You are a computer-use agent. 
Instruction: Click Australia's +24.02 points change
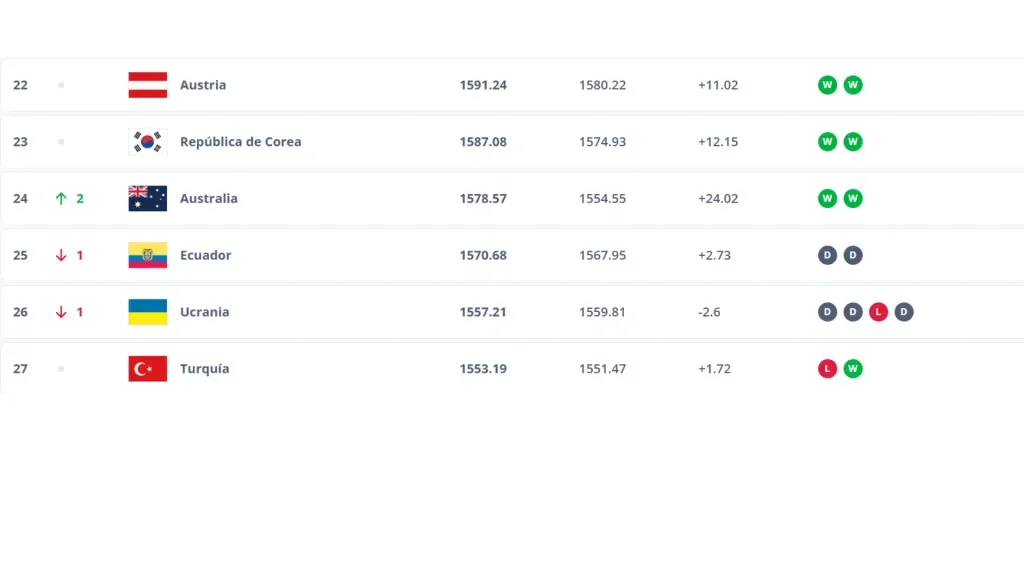pos(718,199)
